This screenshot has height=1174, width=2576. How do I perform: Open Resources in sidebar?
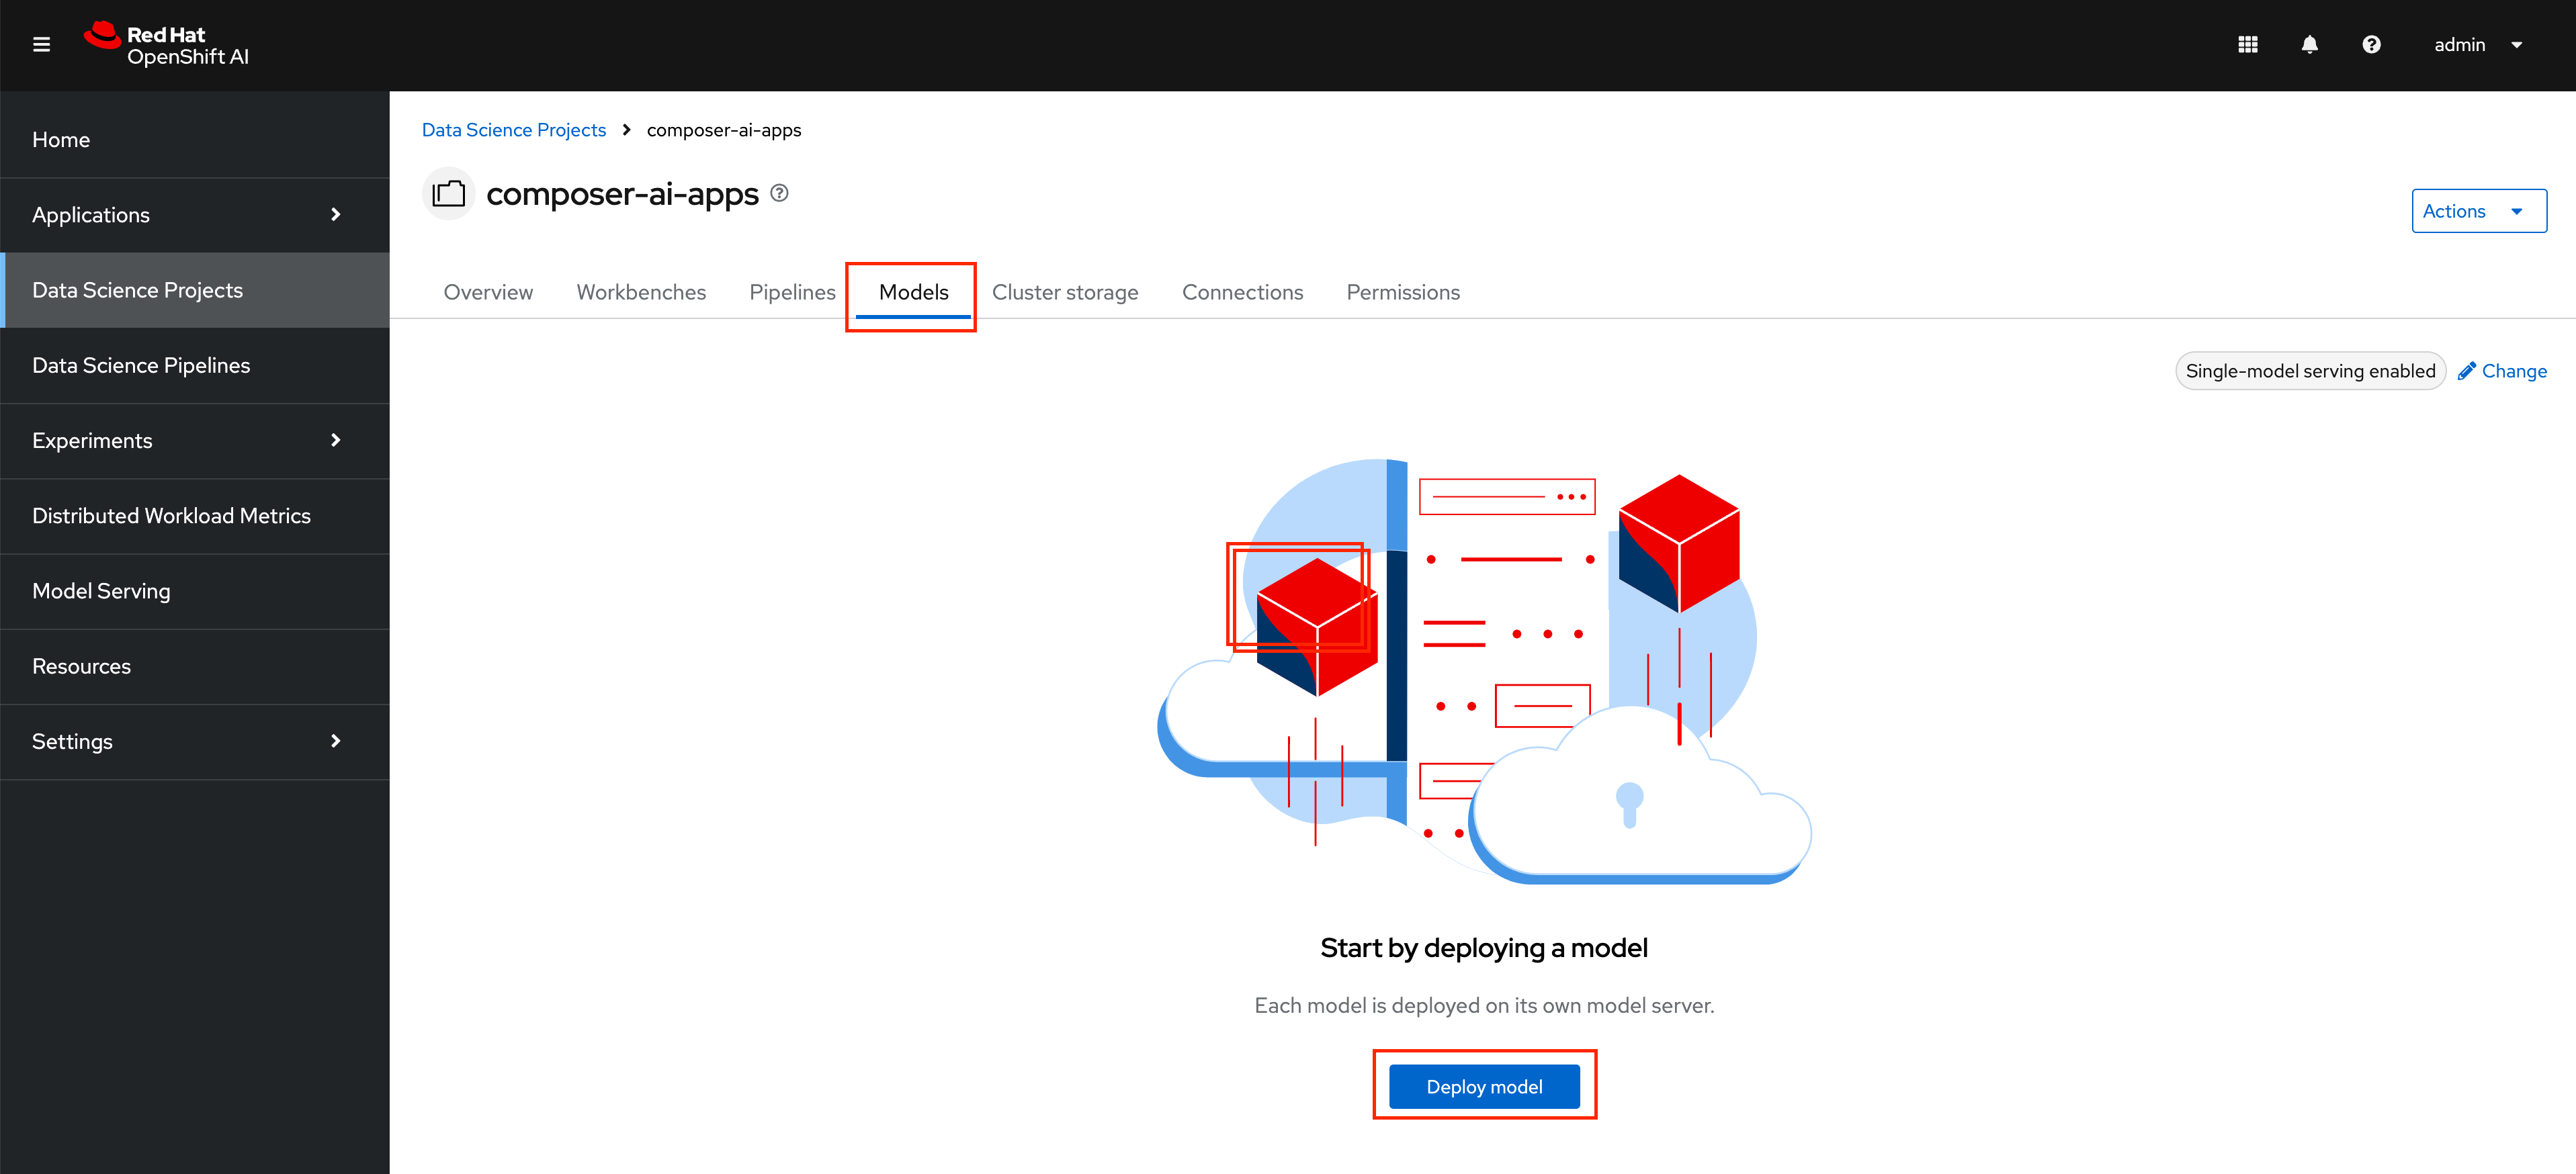tap(195, 666)
